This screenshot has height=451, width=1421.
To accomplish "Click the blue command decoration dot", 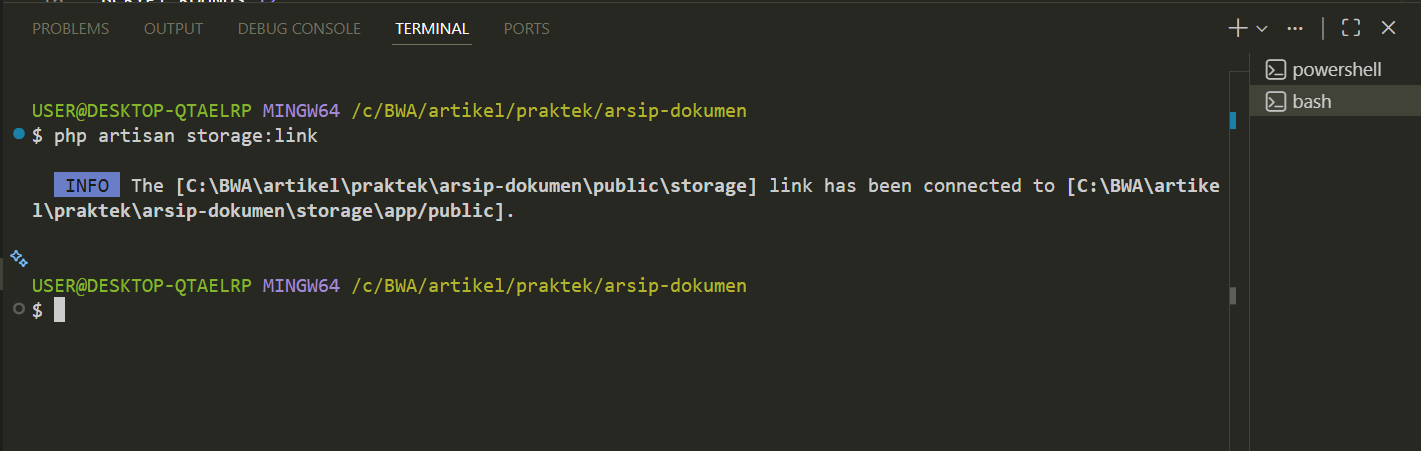I will point(19,134).
